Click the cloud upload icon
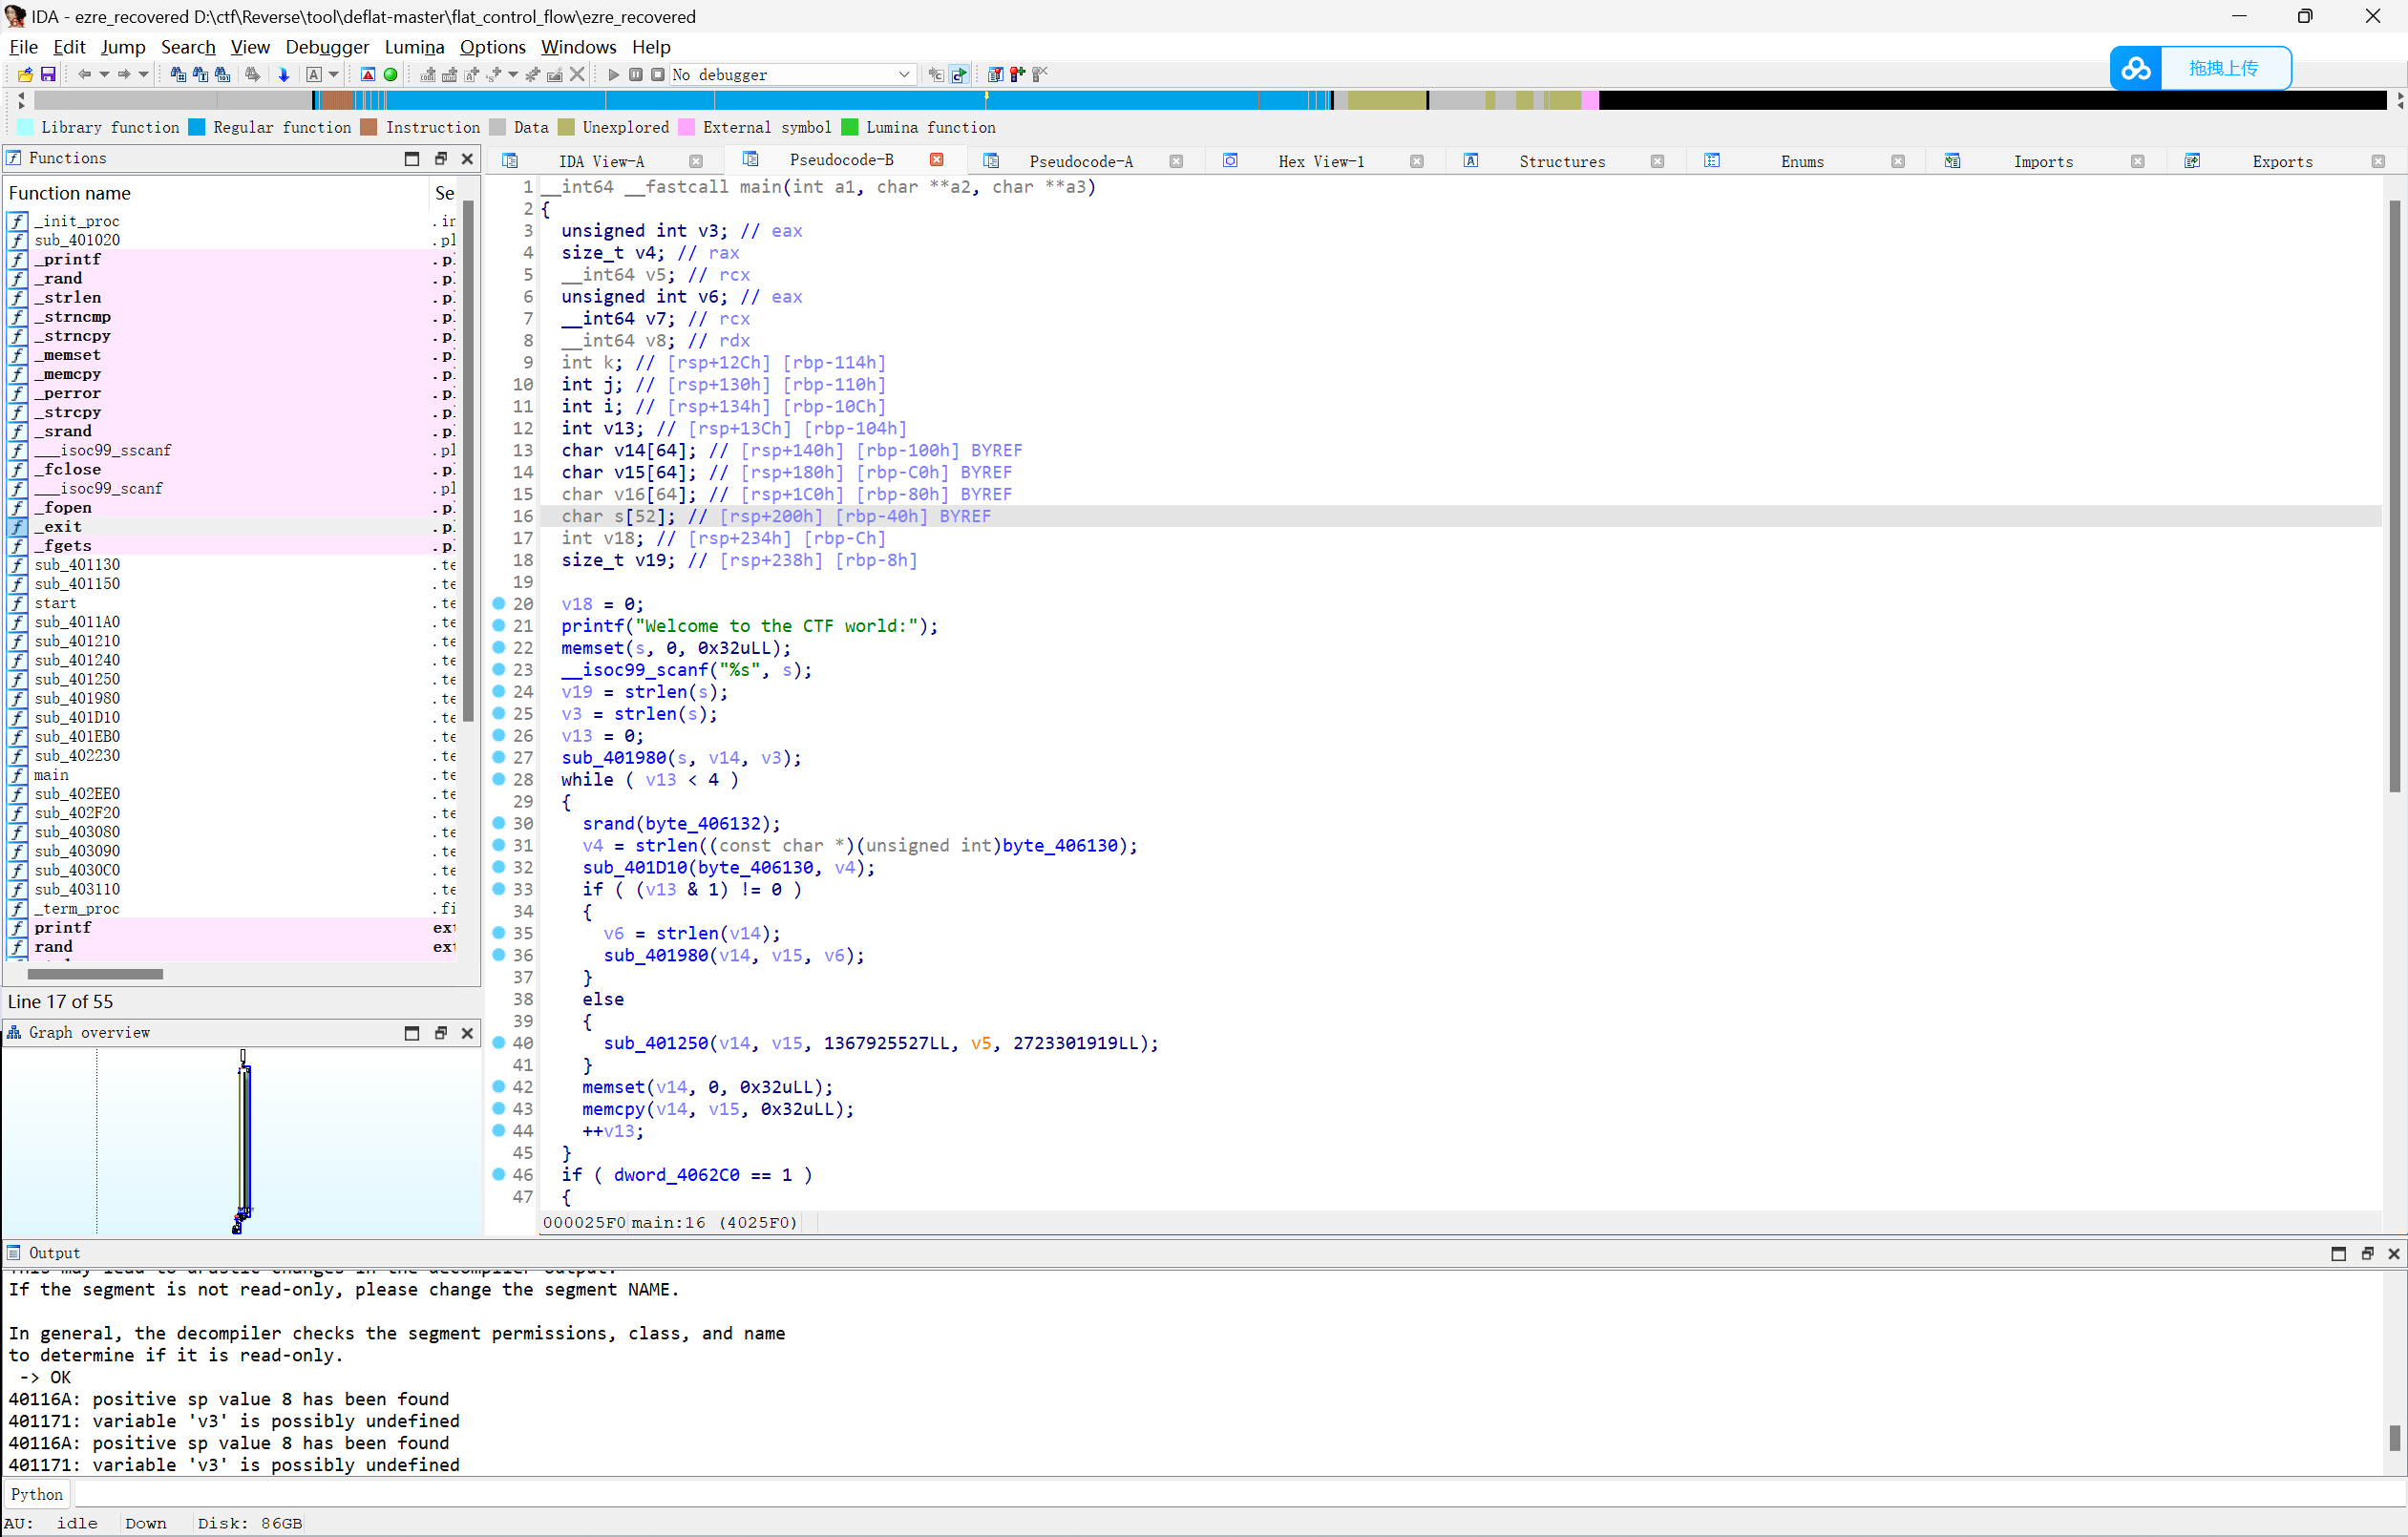 click(2136, 68)
